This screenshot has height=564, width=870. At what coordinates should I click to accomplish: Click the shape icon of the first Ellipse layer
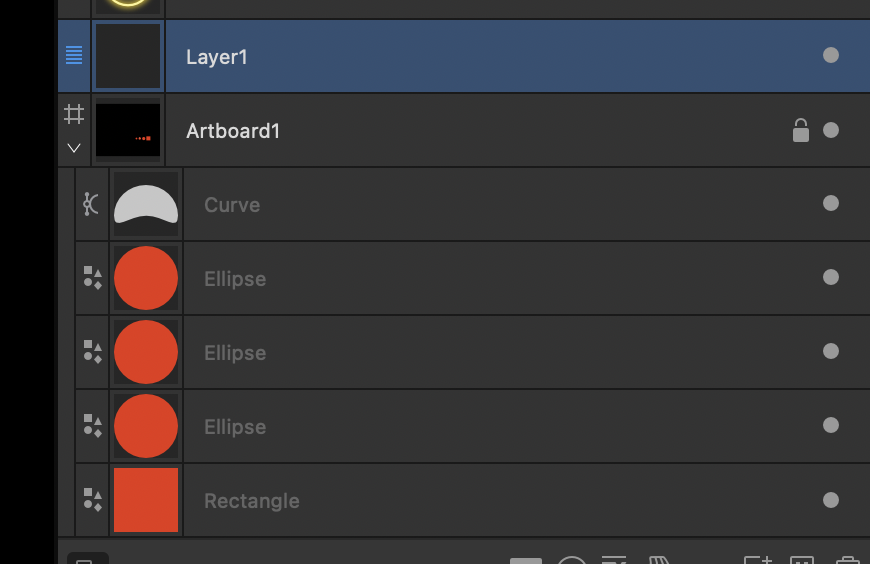point(93,278)
